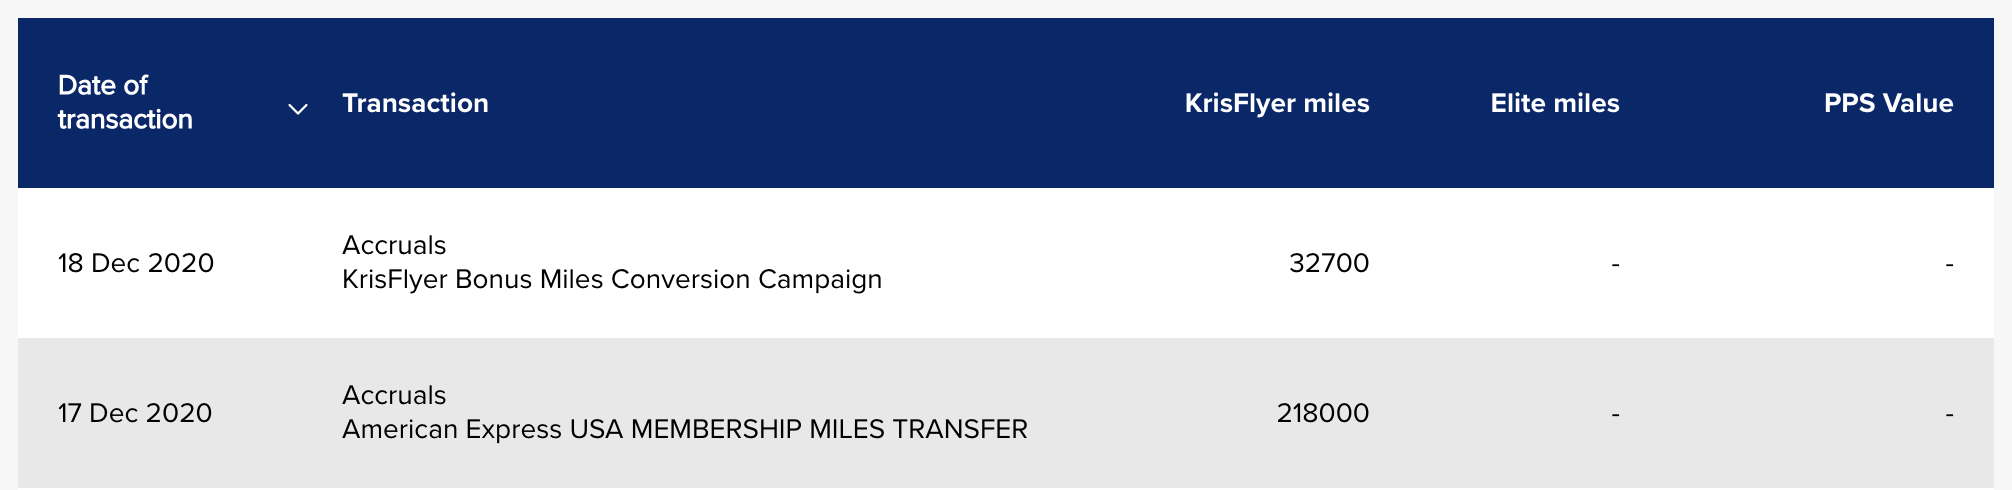Screen dimensions: 2012x490
Task: Click the Accruals label in 17 Dec row
Action: pos(394,395)
